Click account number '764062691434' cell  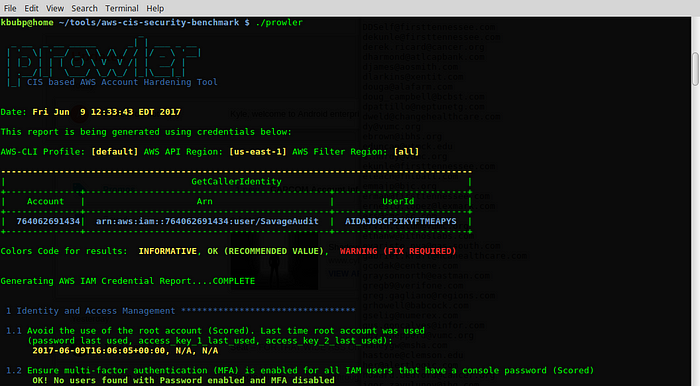[x=48, y=221]
